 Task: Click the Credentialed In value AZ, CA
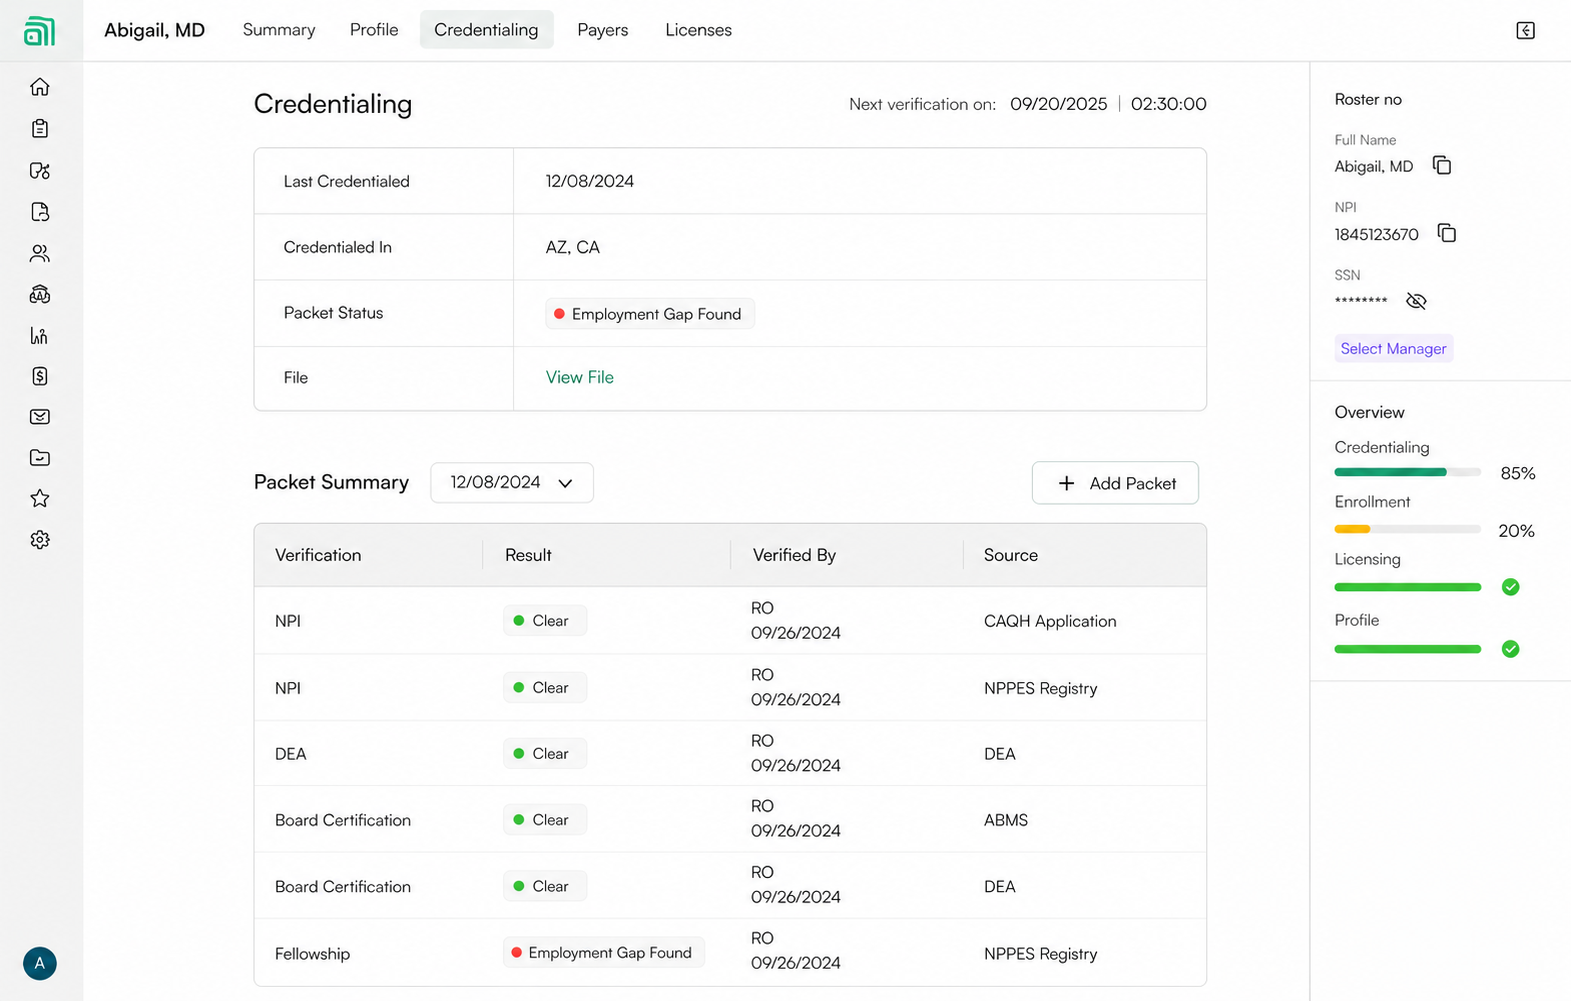pyautogui.click(x=573, y=247)
